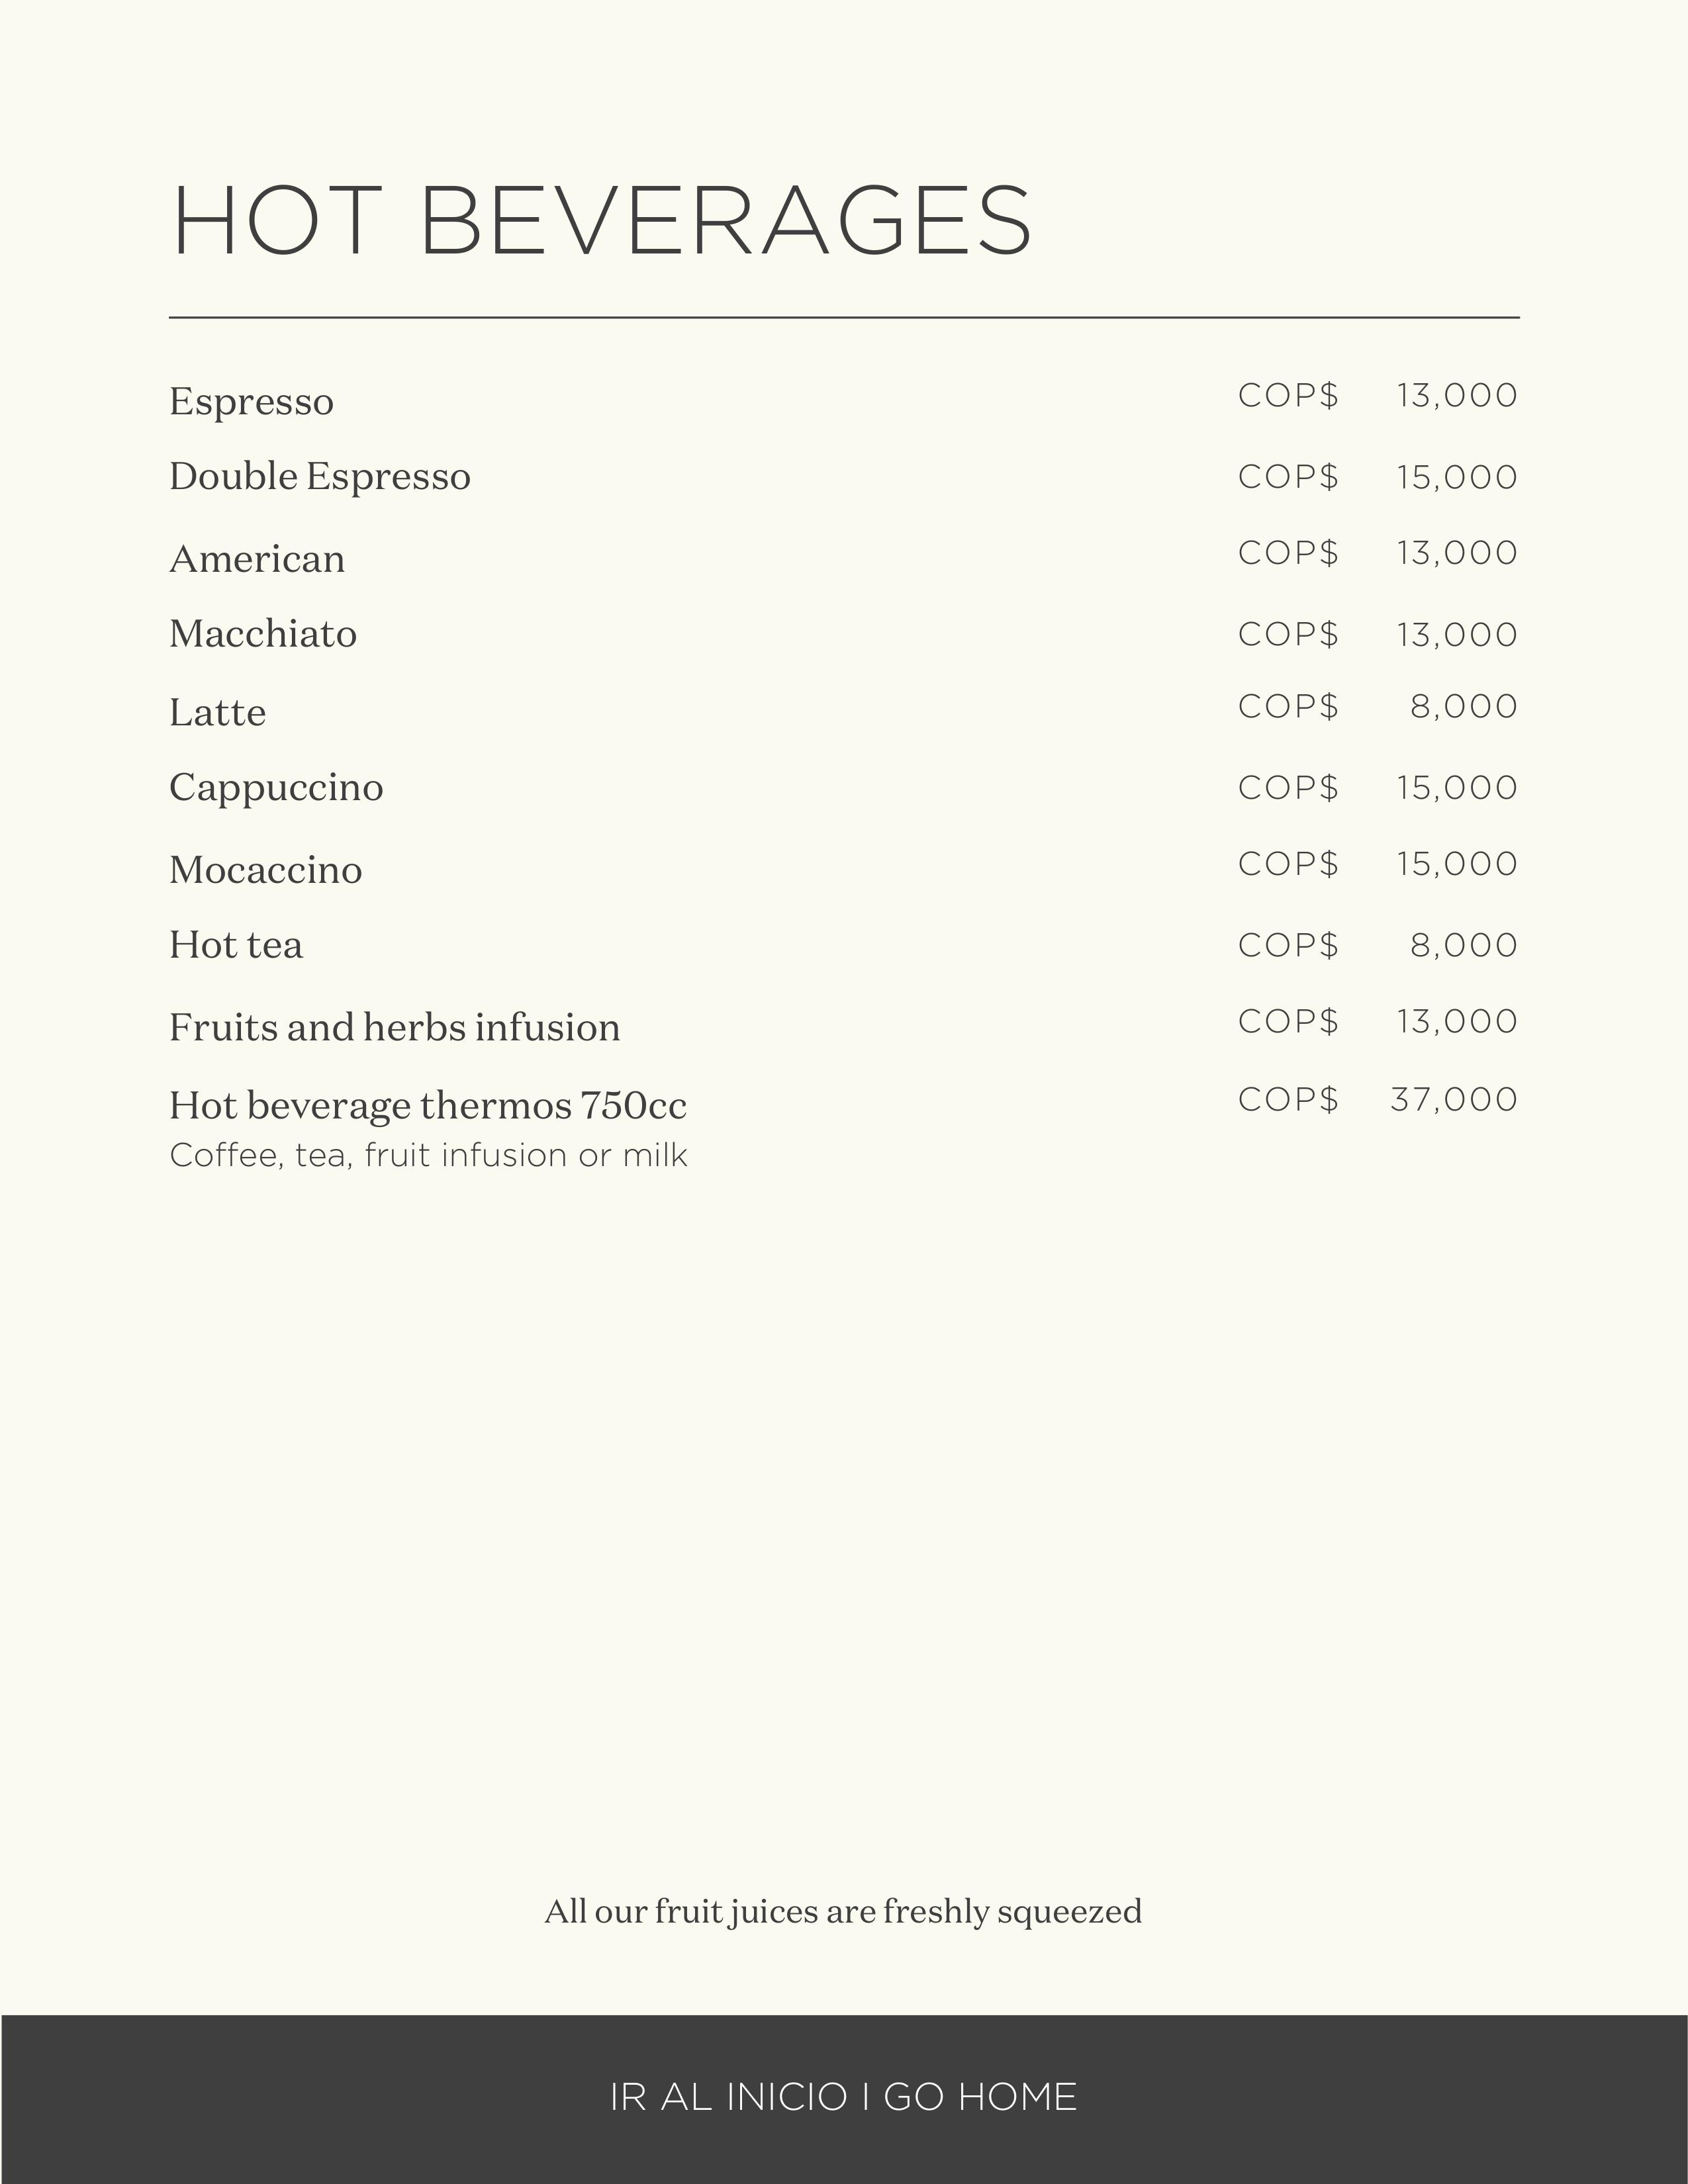Screen dimensions: 1688x2184
Task: Select the Espresso menu item
Action: [x=251, y=402]
